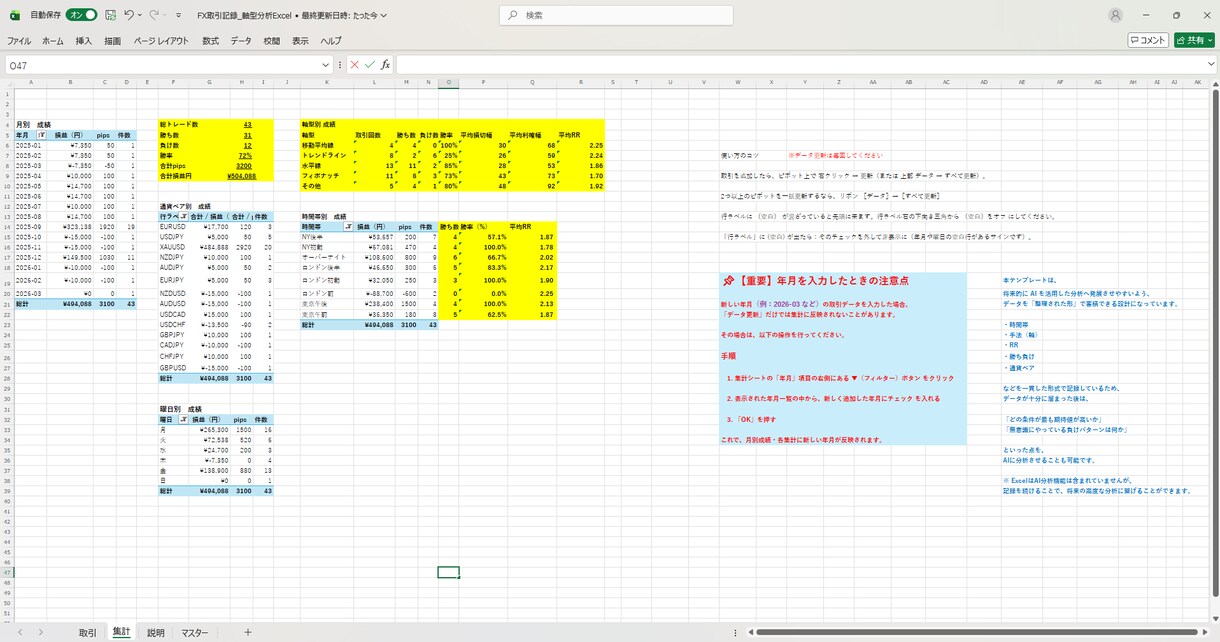Open the データ ribbon tab

(241, 41)
